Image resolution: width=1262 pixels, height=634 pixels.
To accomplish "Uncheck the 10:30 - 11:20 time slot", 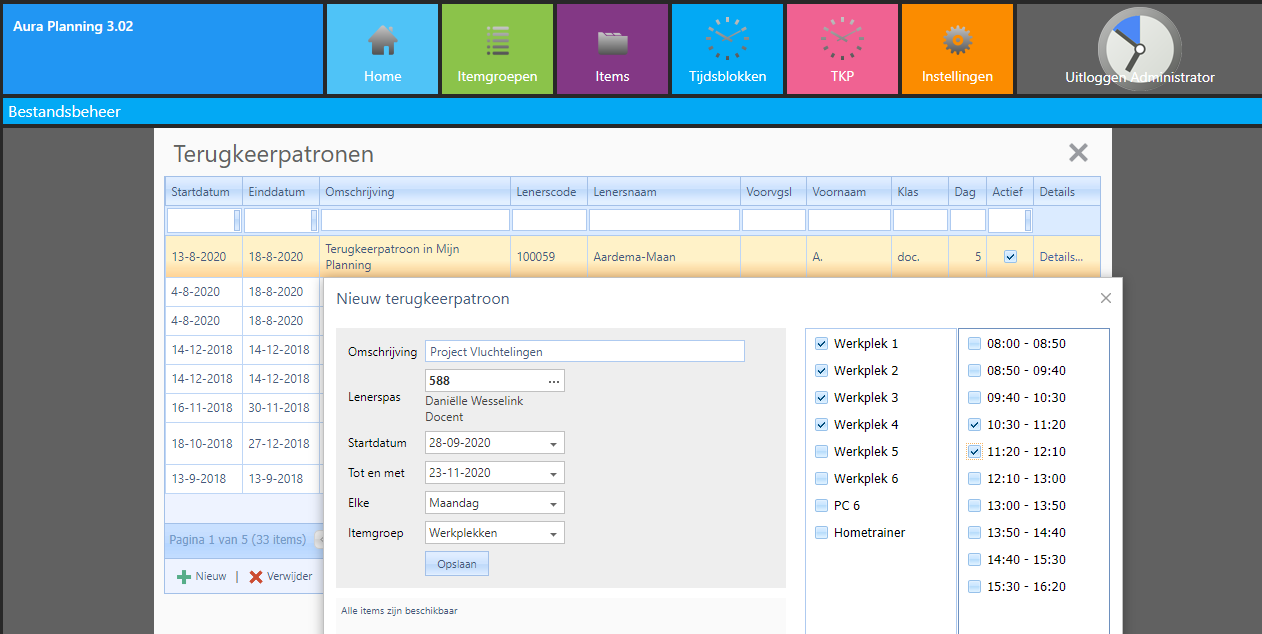I will [x=975, y=425].
